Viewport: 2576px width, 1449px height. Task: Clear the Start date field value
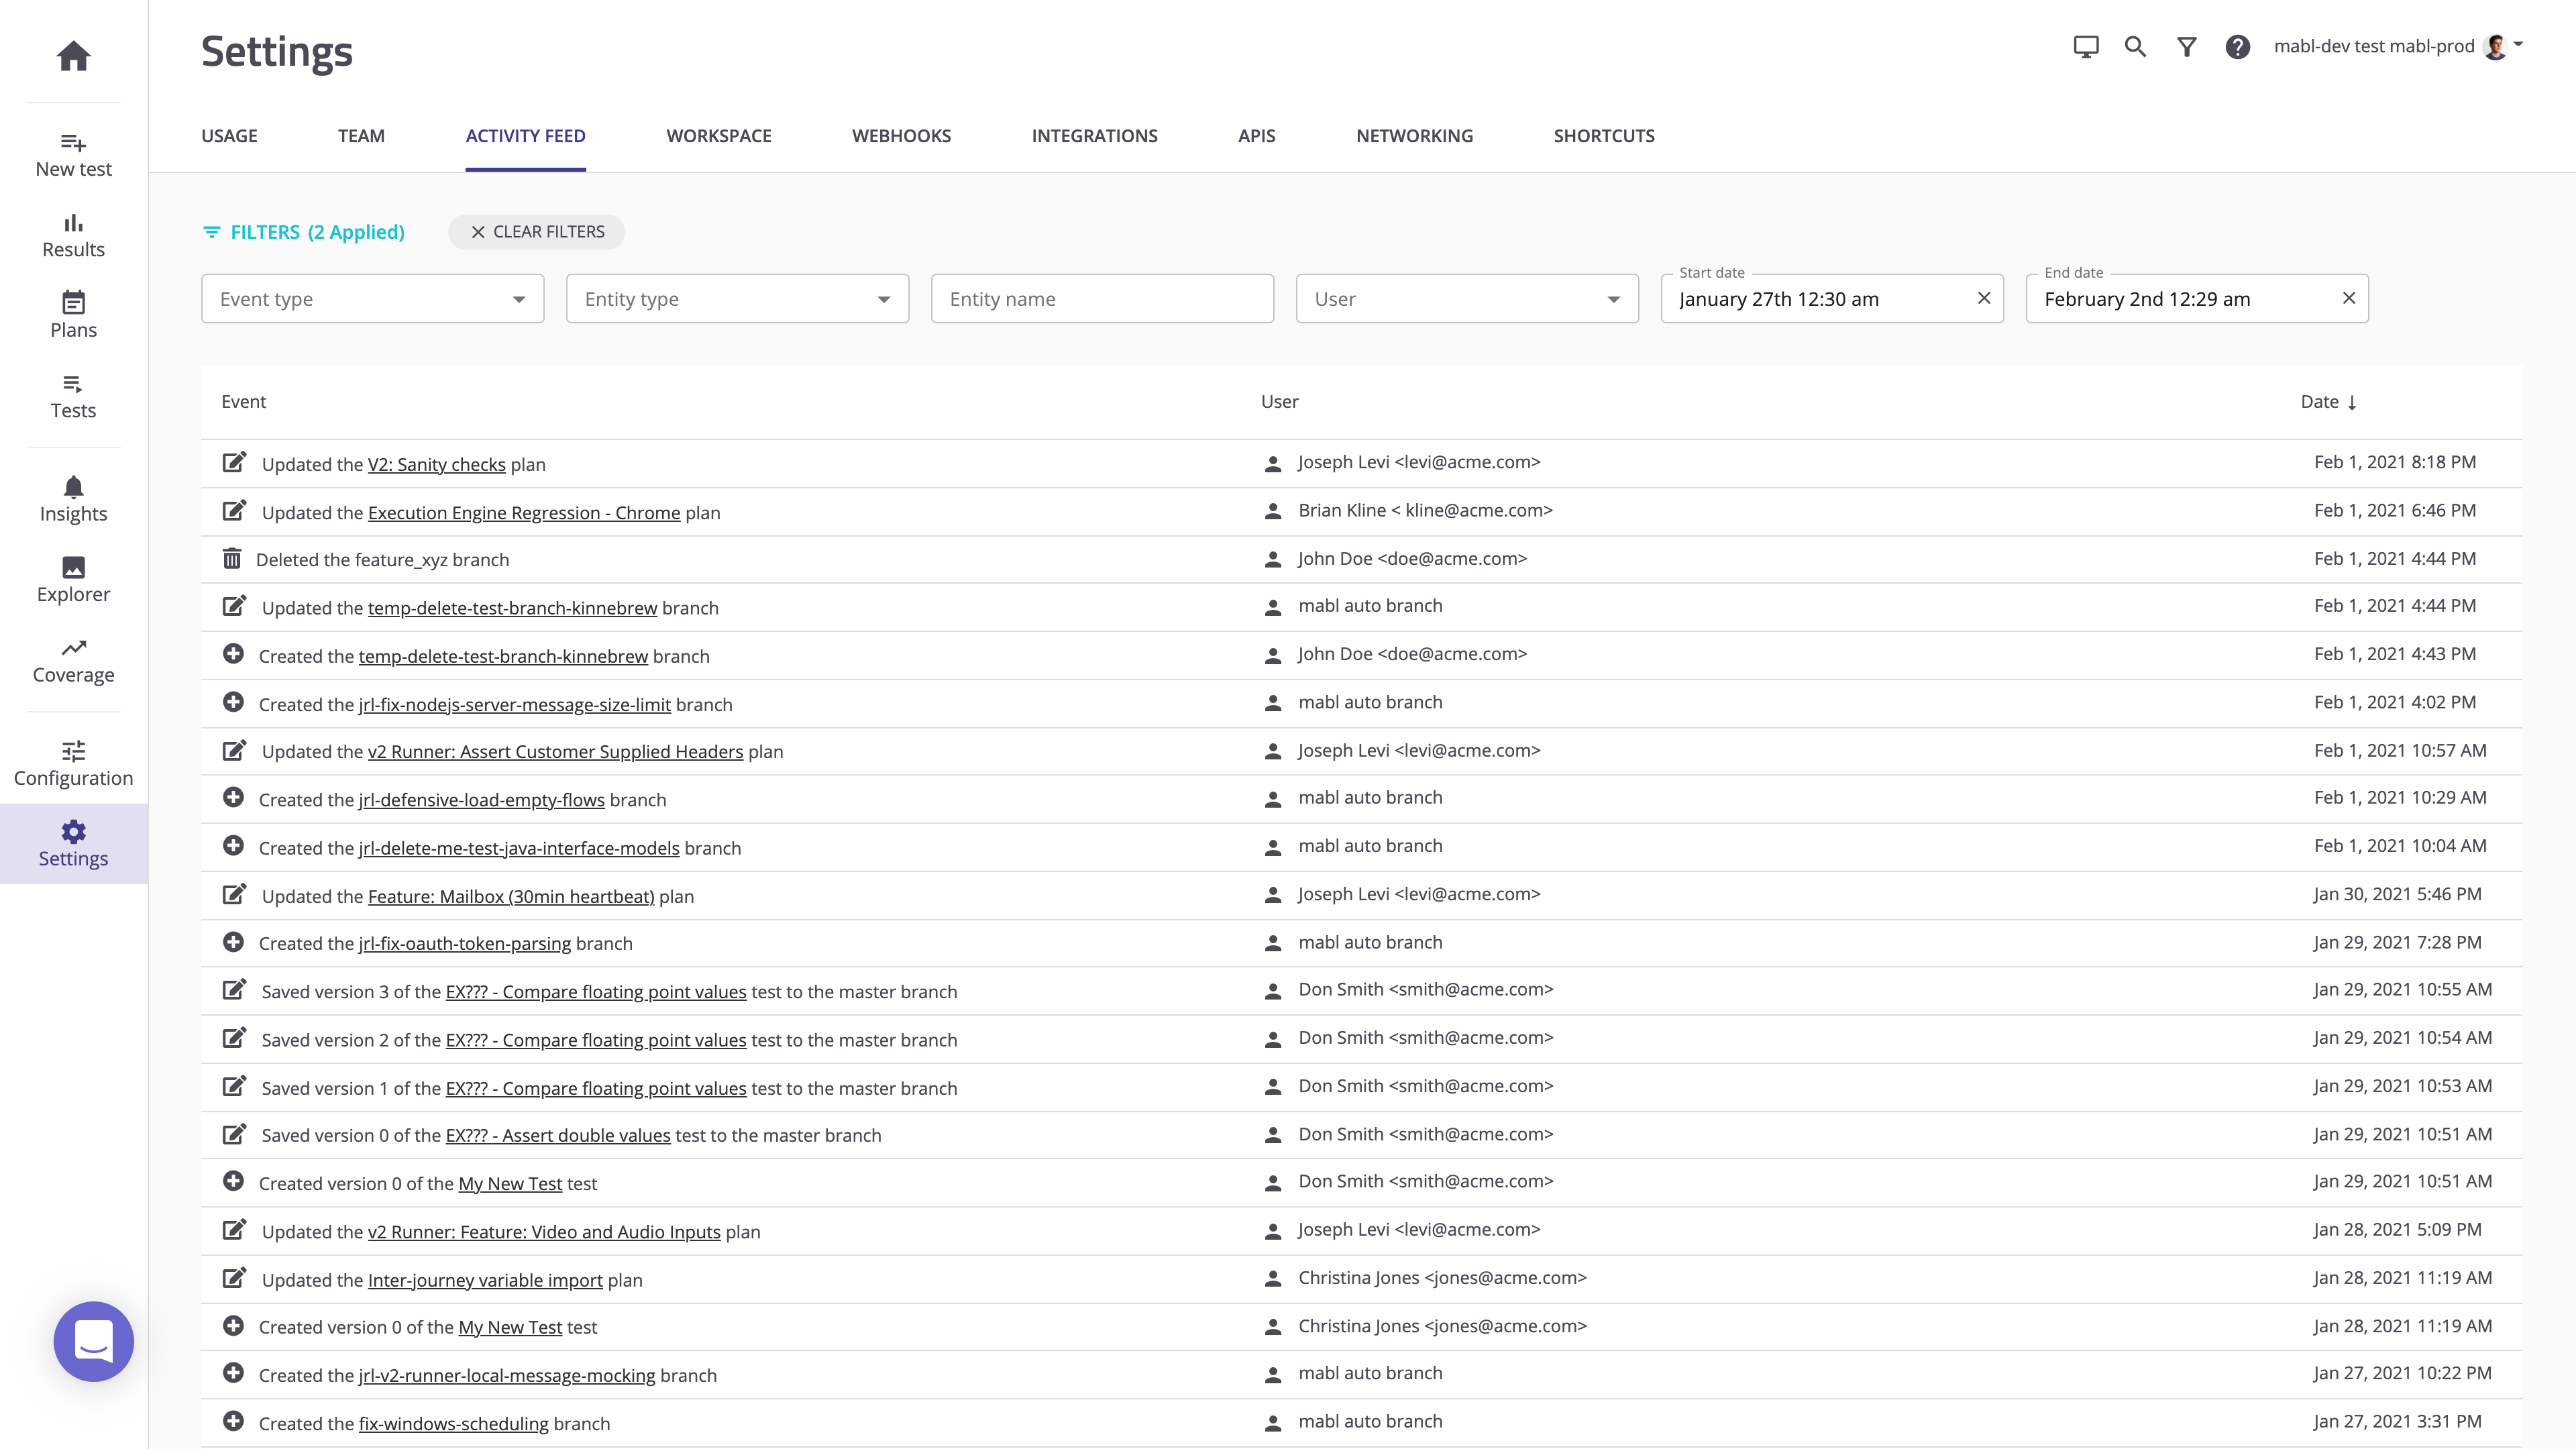click(1984, 298)
